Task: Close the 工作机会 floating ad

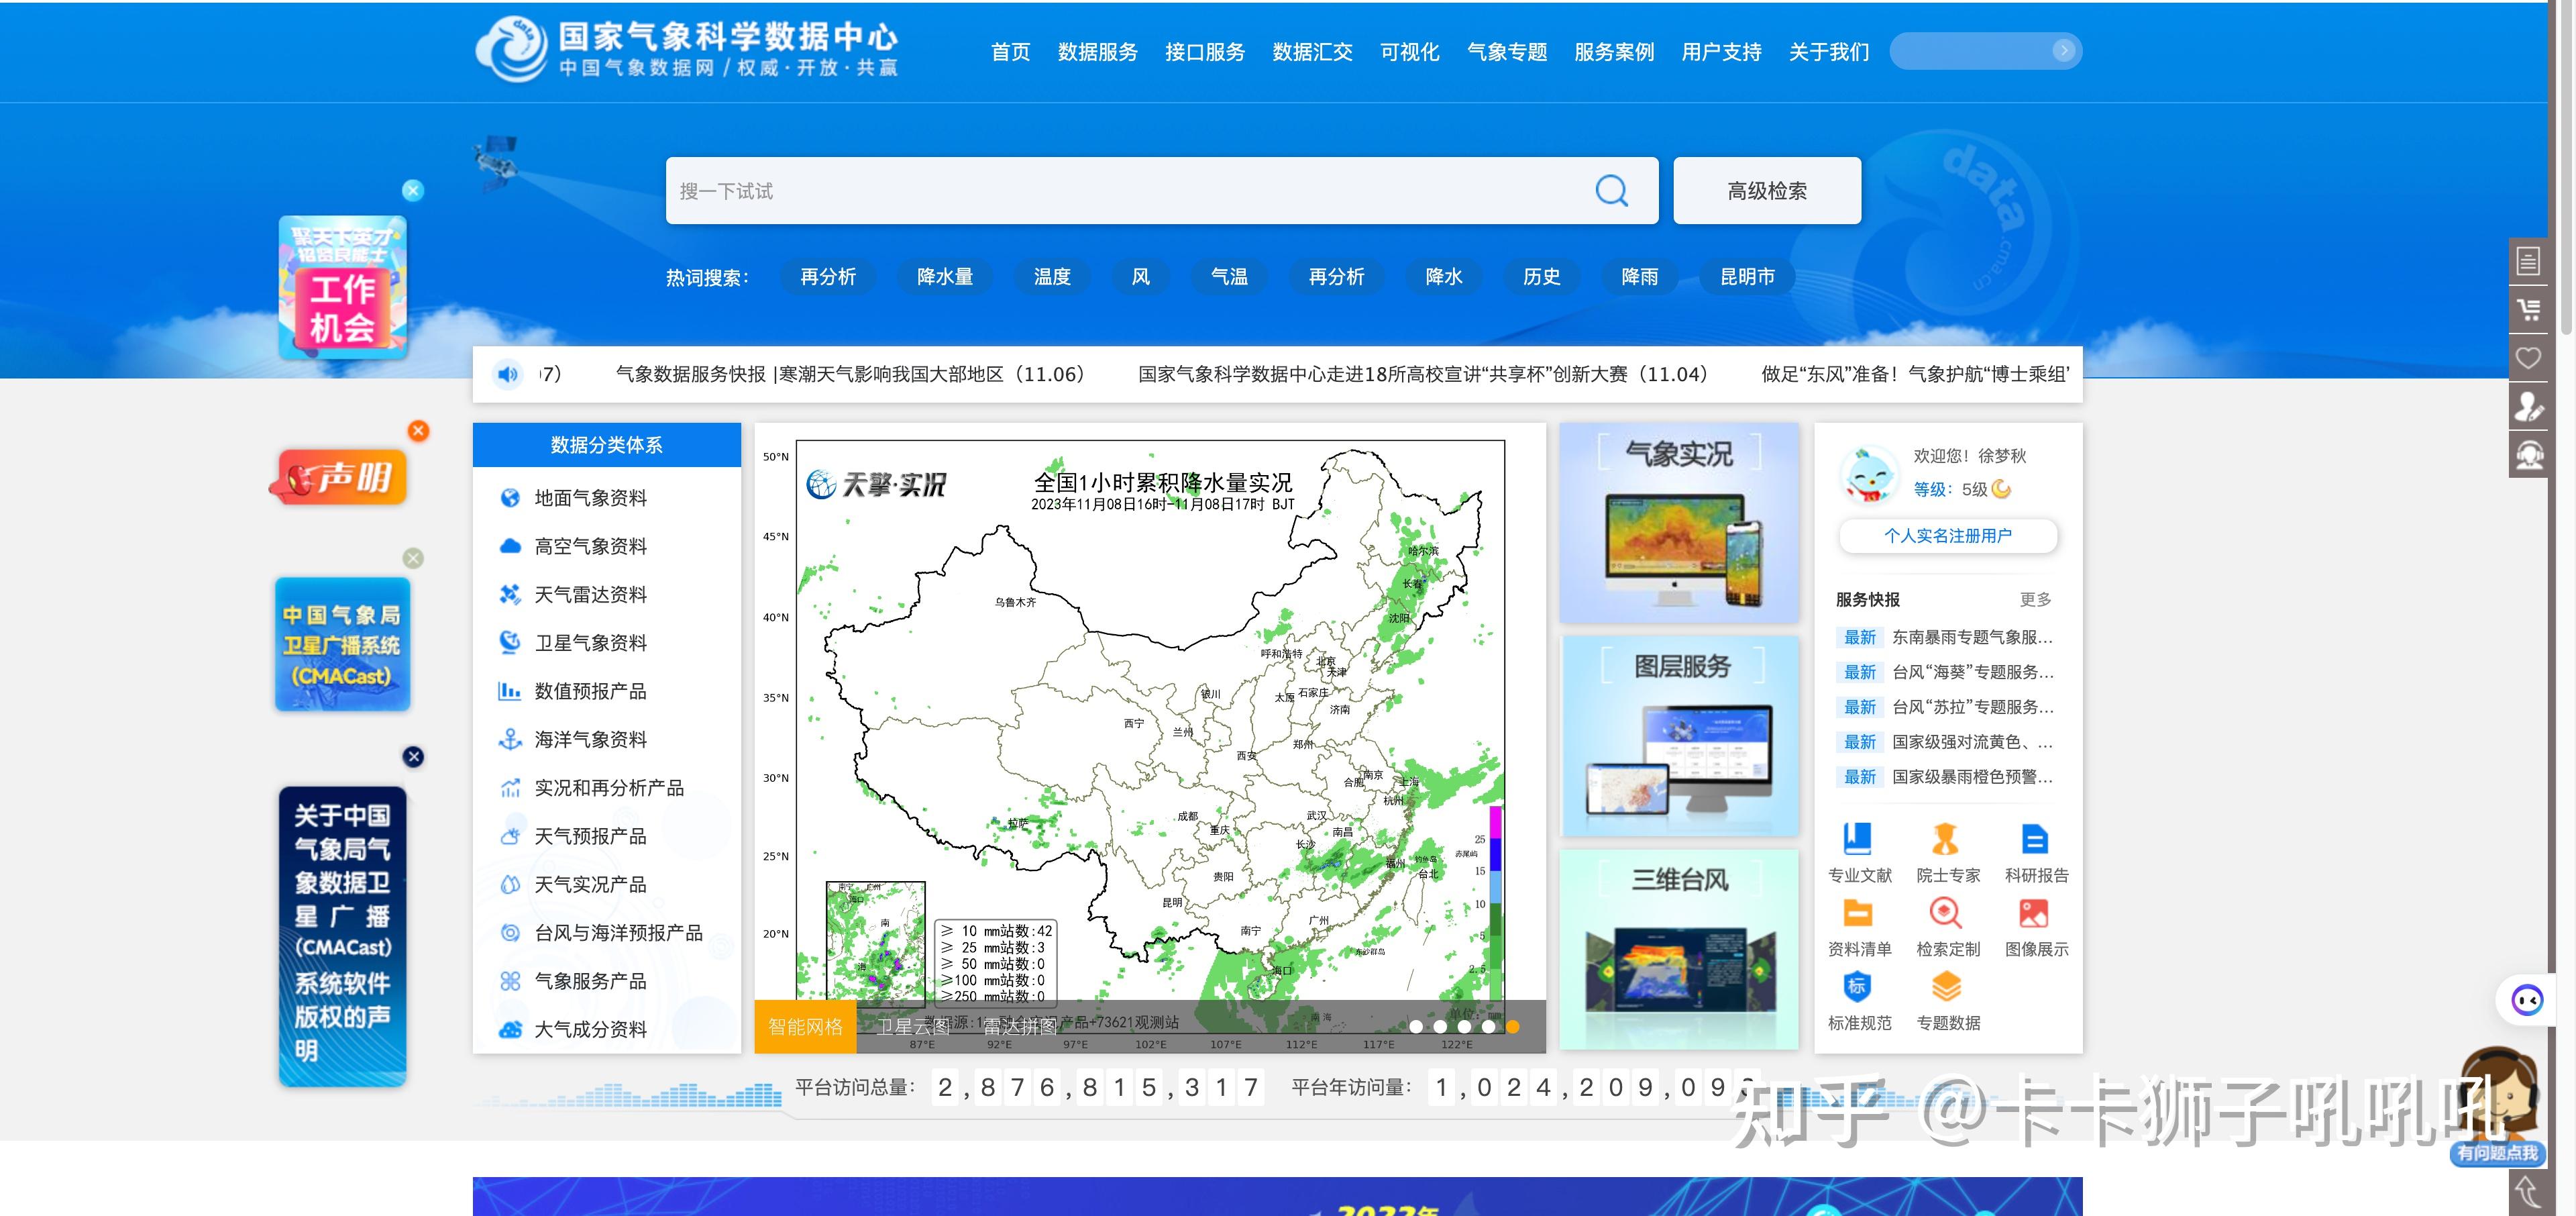Action: [413, 190]
